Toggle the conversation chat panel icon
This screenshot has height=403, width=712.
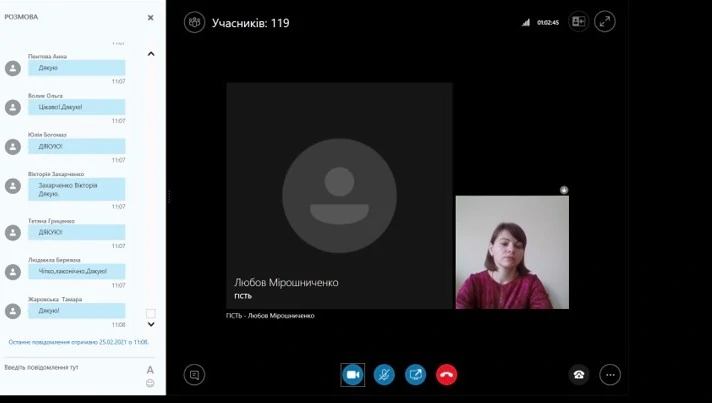pos(194,374)
